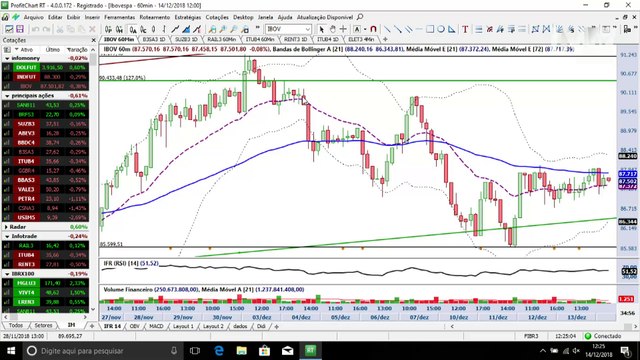
Task: Switch to the Setores quotes tab
Action: pyautogui.click(x=43, y=325)
